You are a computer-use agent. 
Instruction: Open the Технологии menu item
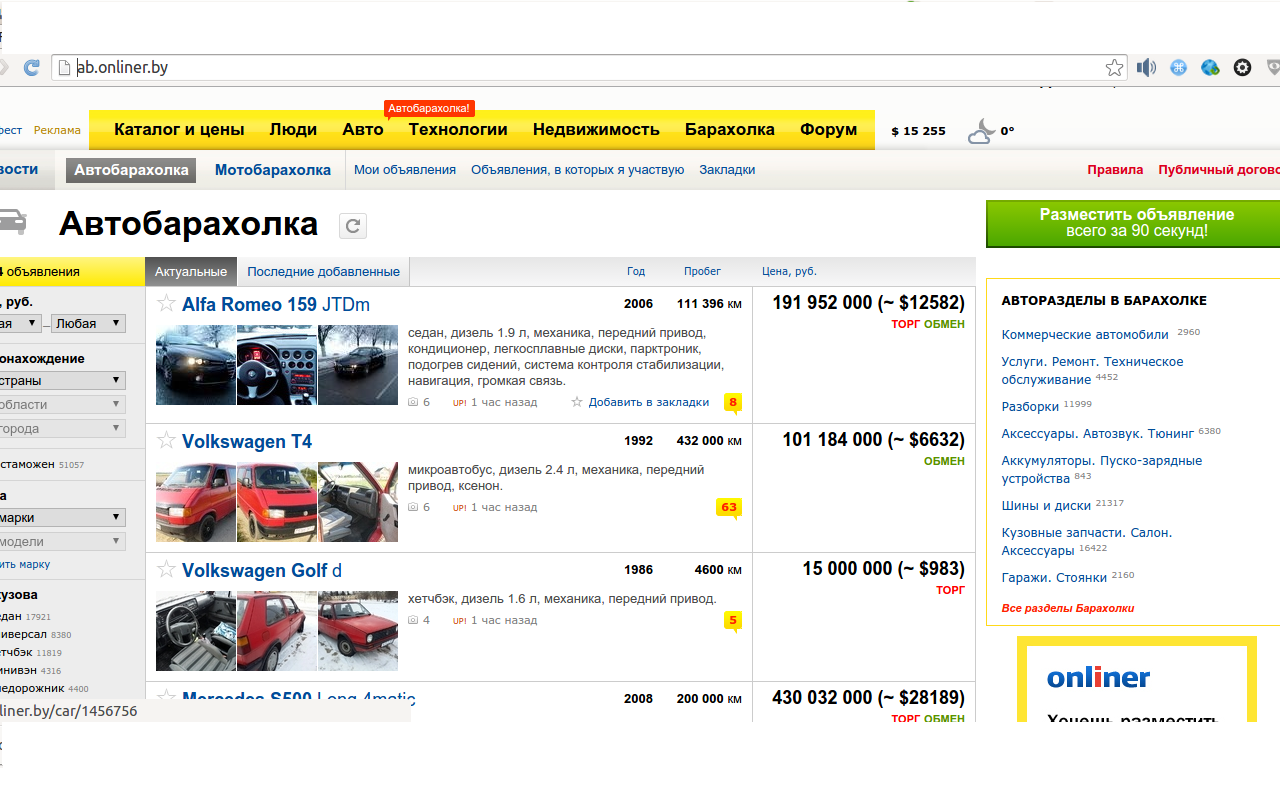[458, 130]
